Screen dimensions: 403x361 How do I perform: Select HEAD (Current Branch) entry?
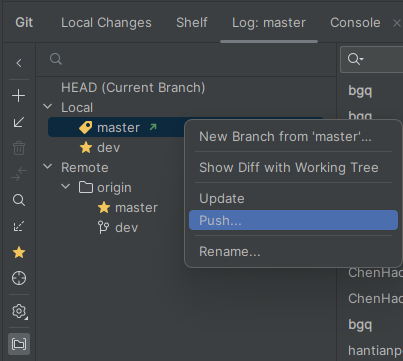[133, 87]
